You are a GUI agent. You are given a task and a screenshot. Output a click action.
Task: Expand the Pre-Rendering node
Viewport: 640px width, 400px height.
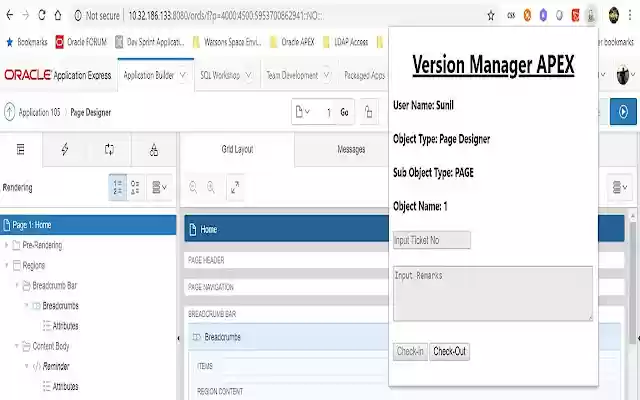(x=7, y=245)
